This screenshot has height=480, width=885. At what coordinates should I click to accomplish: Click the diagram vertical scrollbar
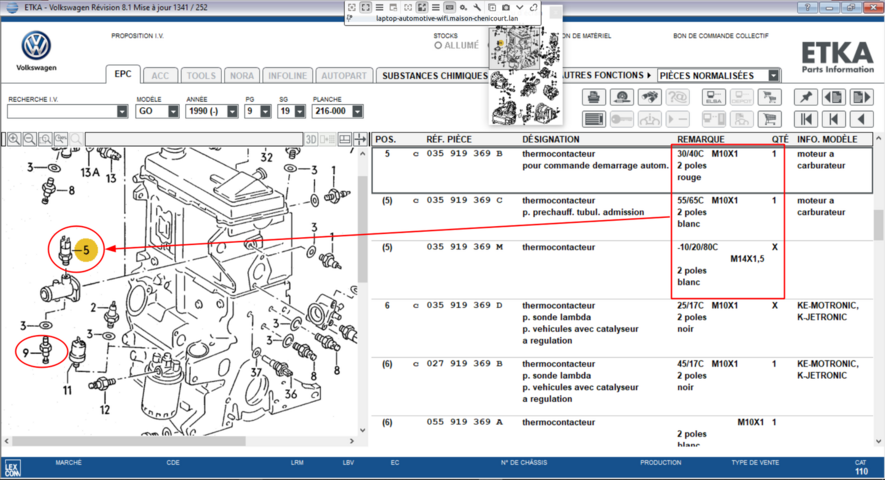pos(362,229)
